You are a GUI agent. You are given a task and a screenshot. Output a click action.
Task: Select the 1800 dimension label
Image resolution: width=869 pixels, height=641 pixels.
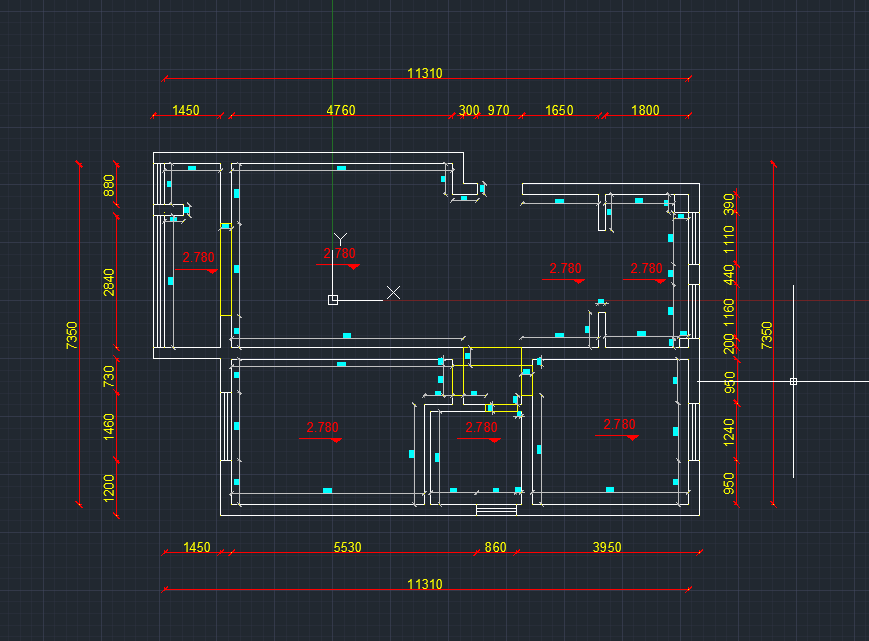click(x=645, y=110)
